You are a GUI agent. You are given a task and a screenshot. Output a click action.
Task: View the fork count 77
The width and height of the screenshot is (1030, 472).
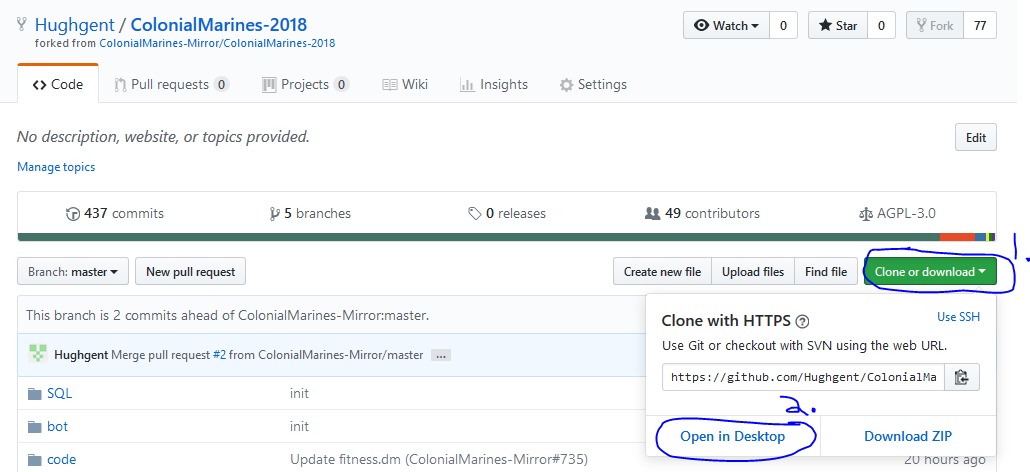[x=980, y=26]
